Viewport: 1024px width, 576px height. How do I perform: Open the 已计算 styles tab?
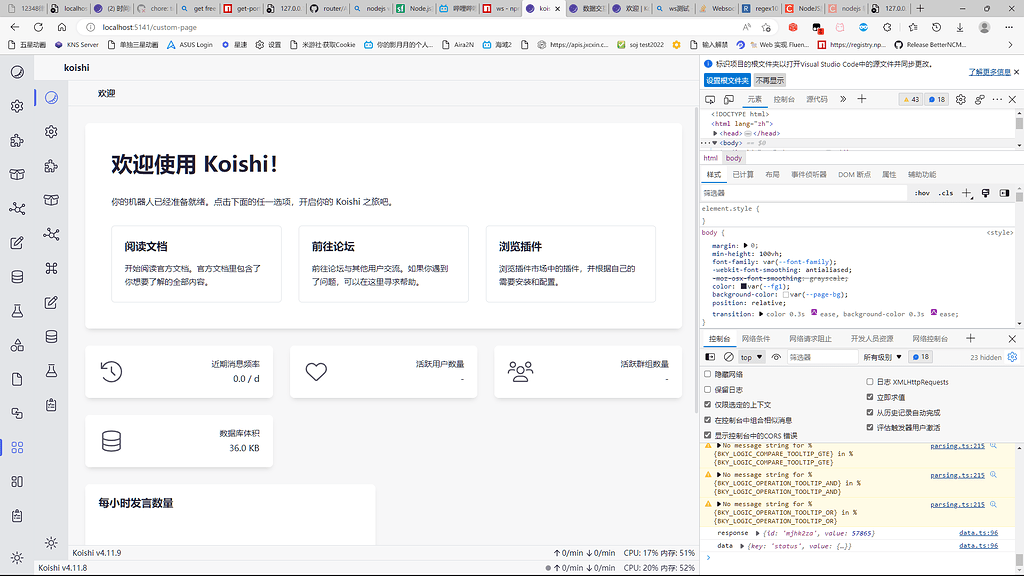point(743,174)
